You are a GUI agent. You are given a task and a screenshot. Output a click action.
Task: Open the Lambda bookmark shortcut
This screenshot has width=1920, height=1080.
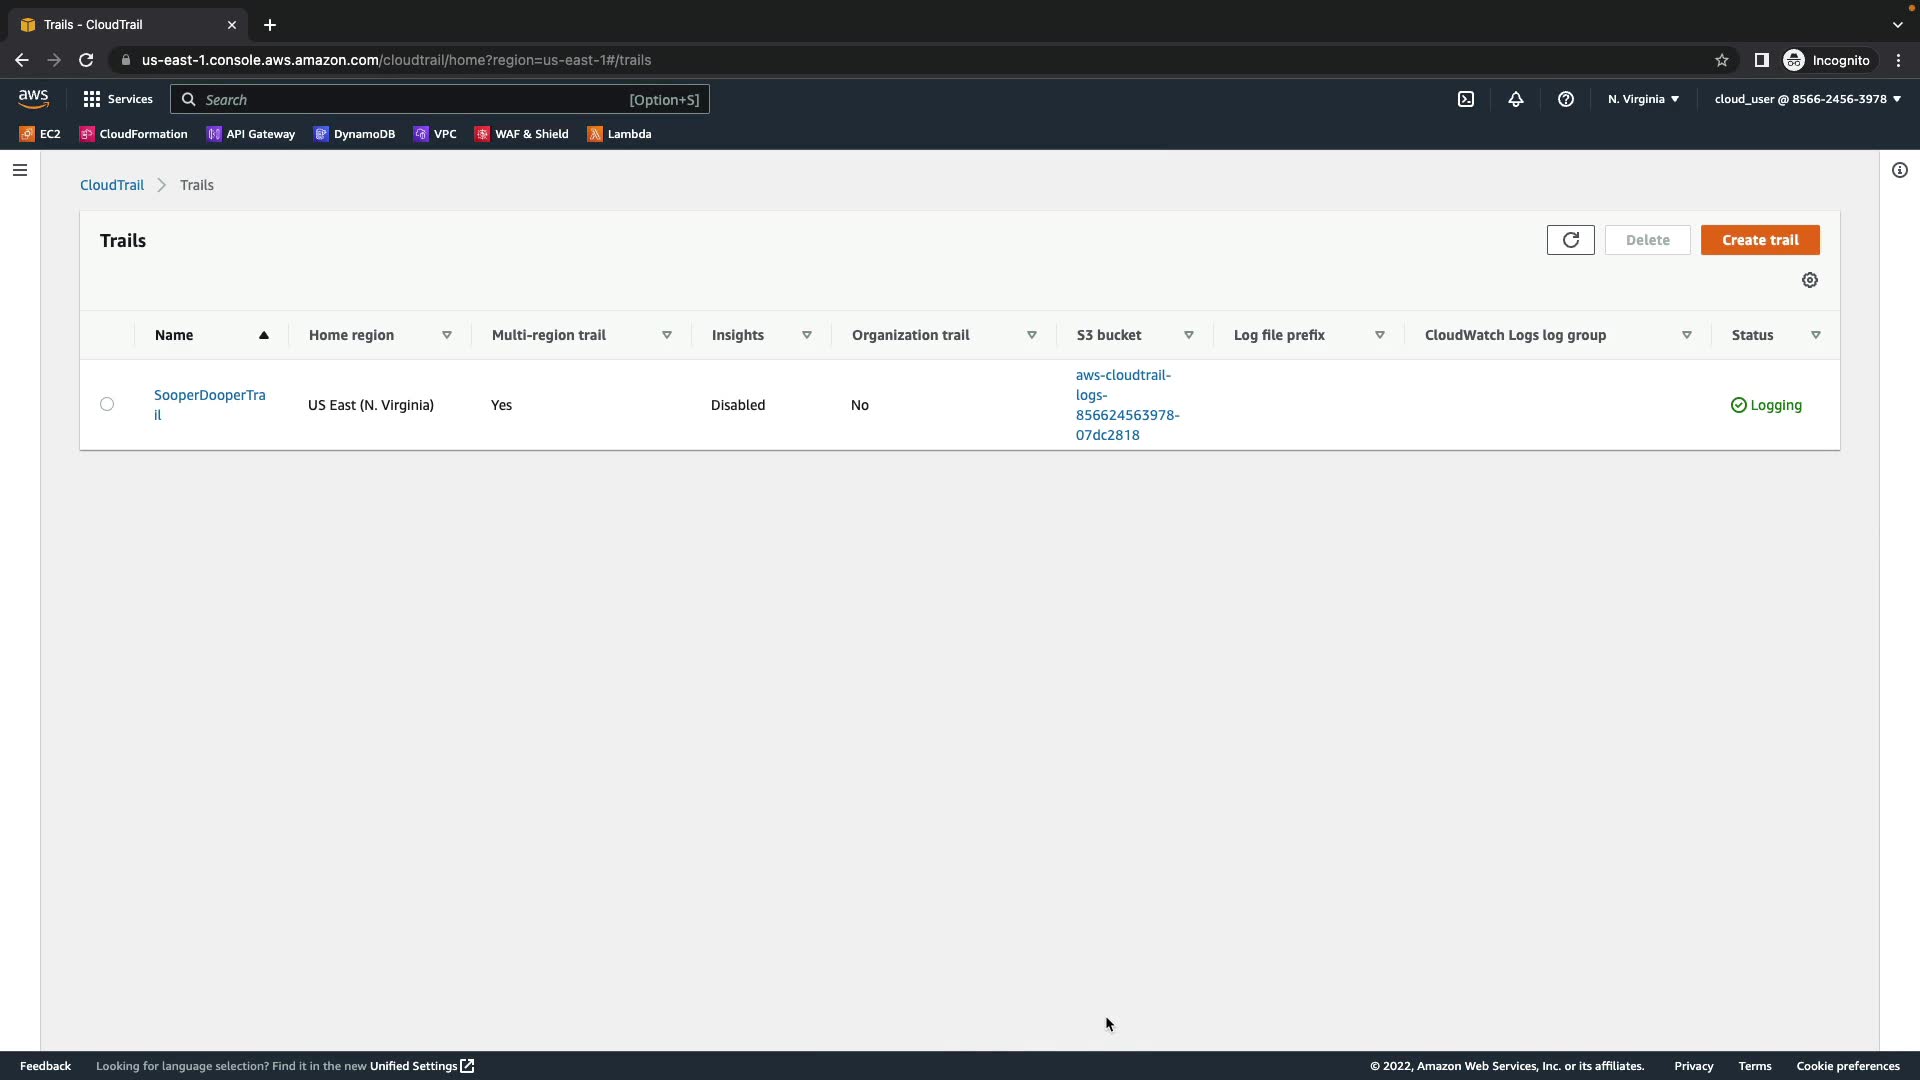click(x=619, y=134)
